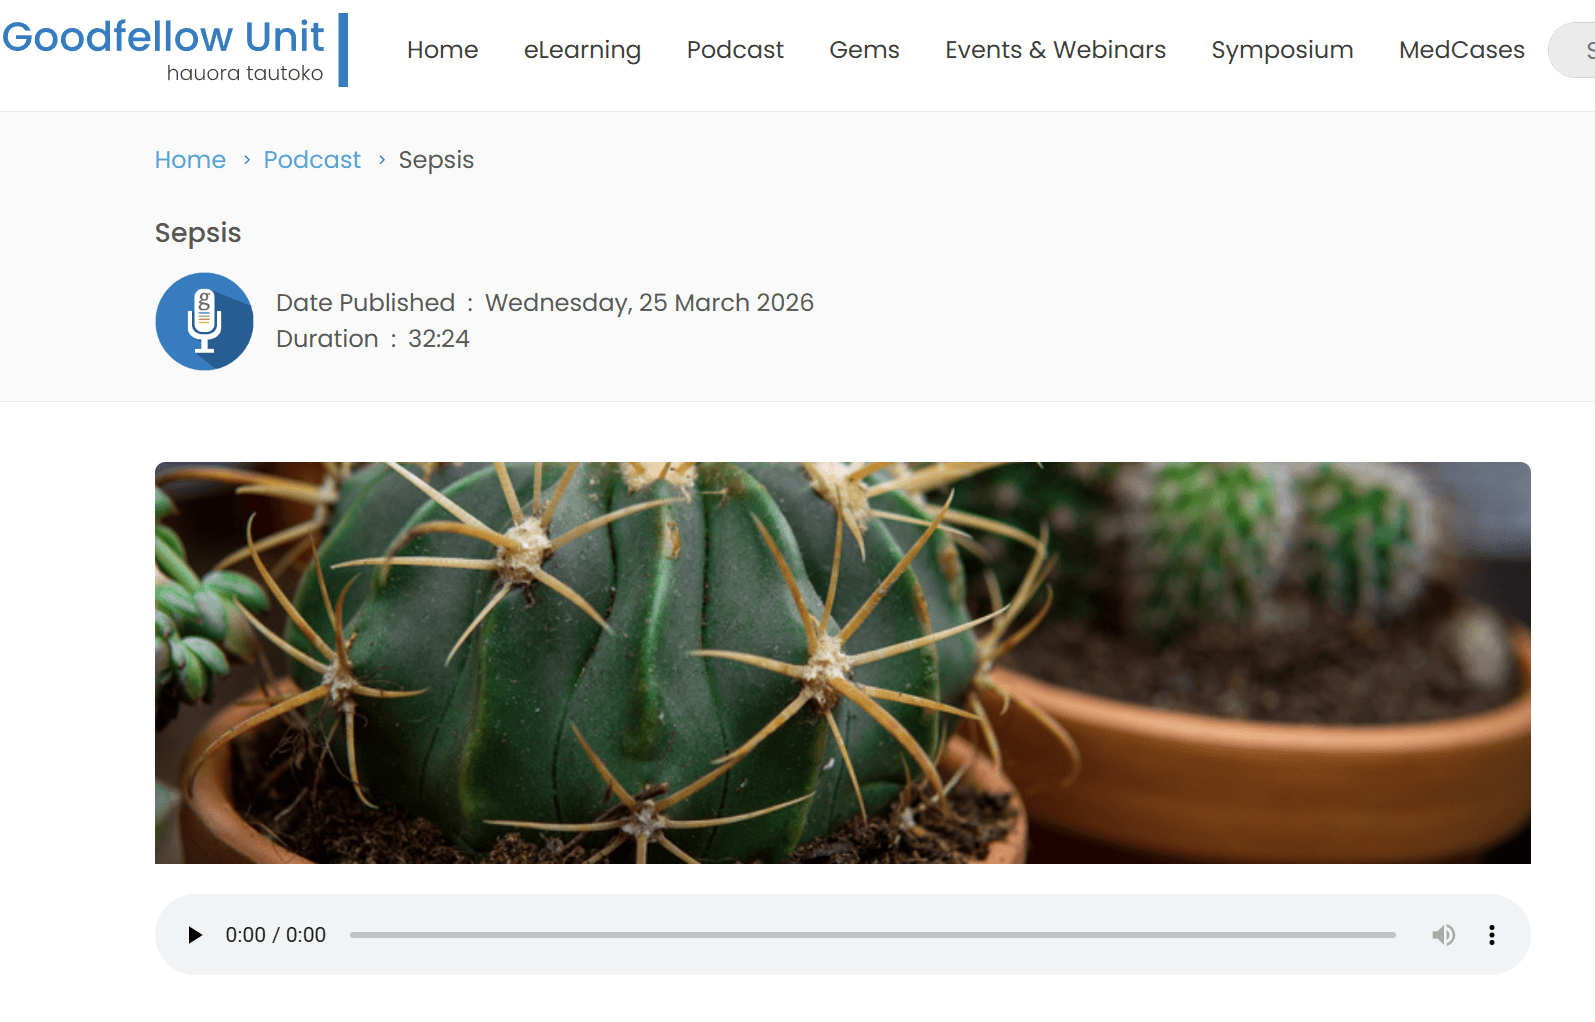Click the cactus banner image
The image size is (1595, 1022).
tap(842, 663)
